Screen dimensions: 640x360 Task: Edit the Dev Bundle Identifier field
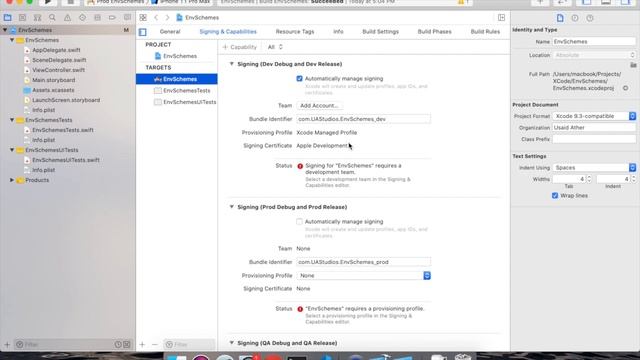pos(363,119)
